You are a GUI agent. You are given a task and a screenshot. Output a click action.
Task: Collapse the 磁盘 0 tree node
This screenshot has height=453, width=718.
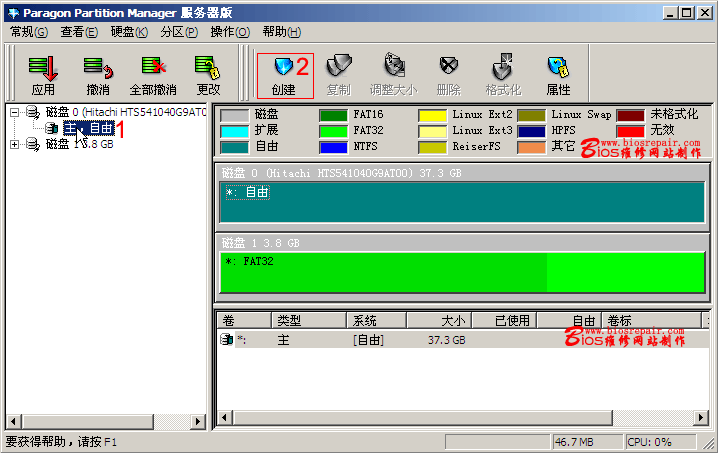(x=15, y=112)
